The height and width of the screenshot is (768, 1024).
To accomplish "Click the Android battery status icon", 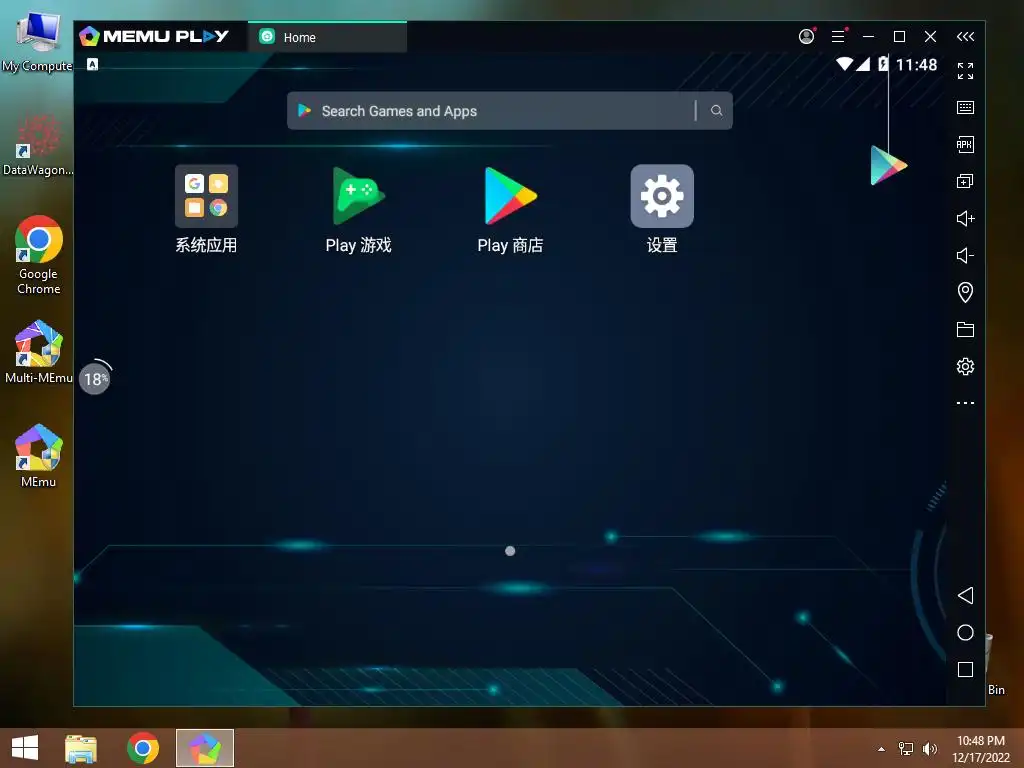I will [883, 63].
